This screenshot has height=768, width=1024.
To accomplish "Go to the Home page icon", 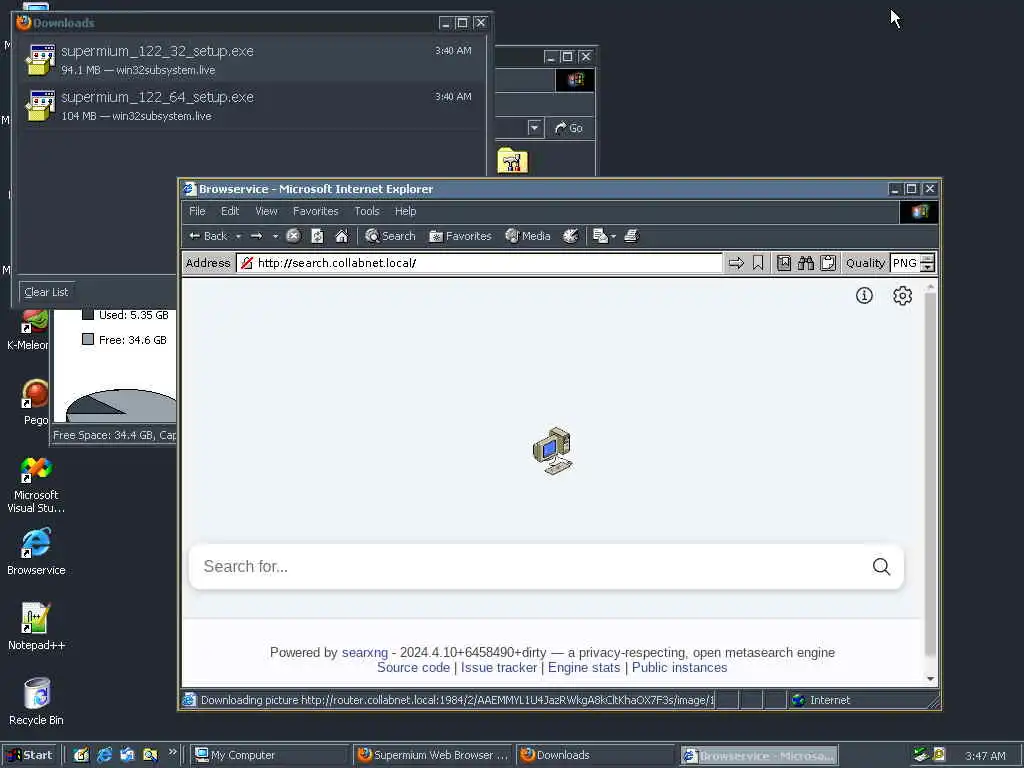I will click(x=342, y=236).
